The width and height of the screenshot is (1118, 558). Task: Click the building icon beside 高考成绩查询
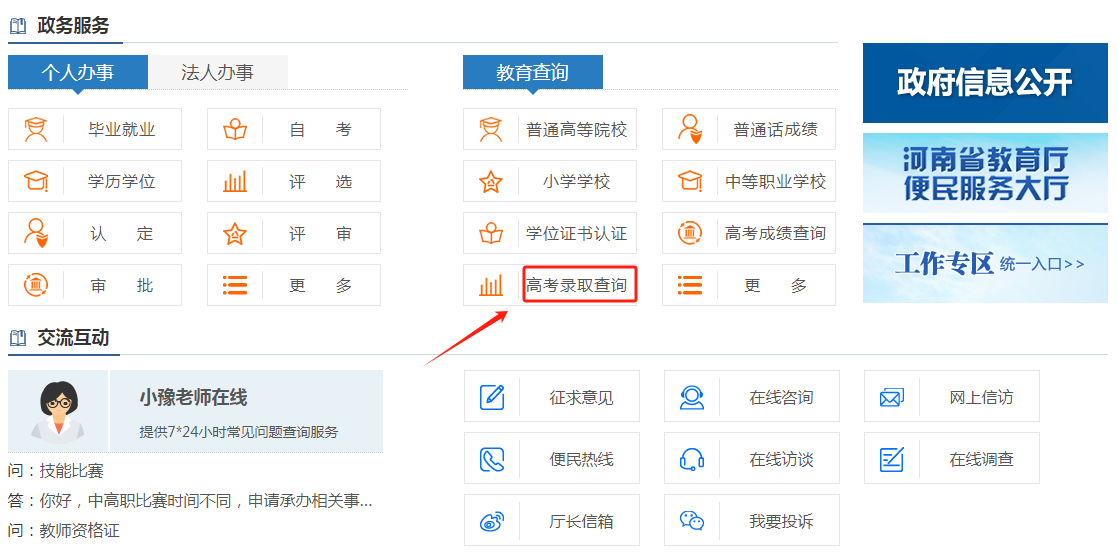coord(689,233)
